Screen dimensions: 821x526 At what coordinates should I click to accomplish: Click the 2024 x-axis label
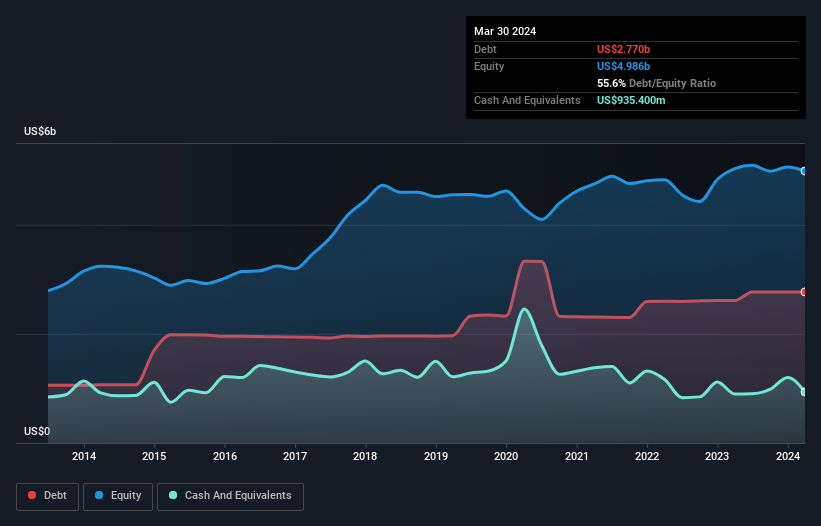(x=788, y=456)
